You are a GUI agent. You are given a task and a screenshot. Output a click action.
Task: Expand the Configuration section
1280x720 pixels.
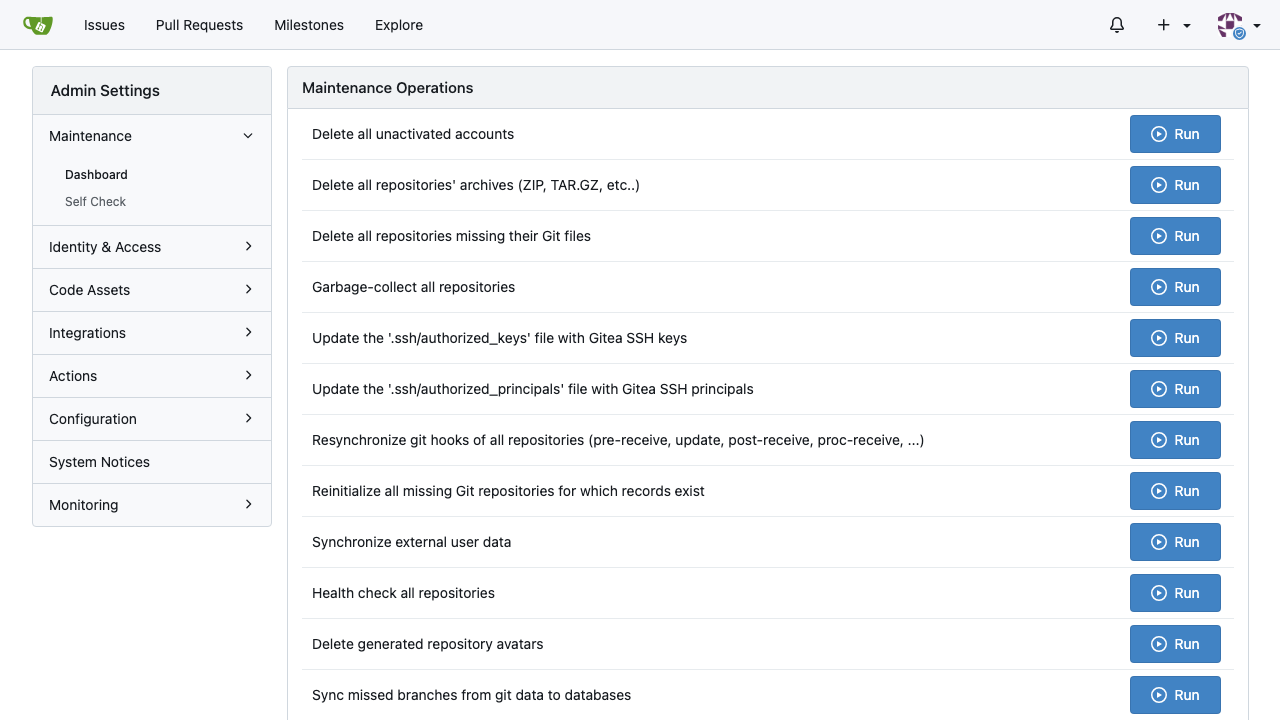coord(152,419)
